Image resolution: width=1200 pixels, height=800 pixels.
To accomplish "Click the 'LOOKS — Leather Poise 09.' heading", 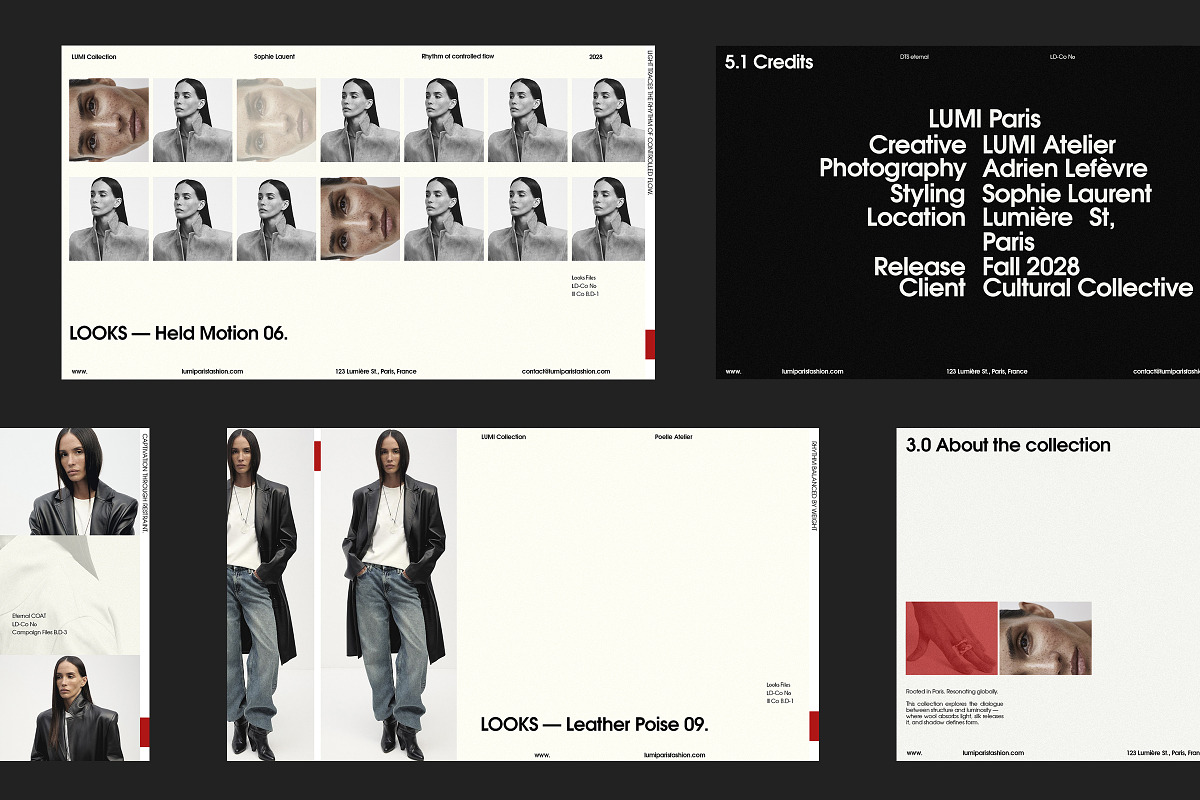I will [x=595, y=724].
